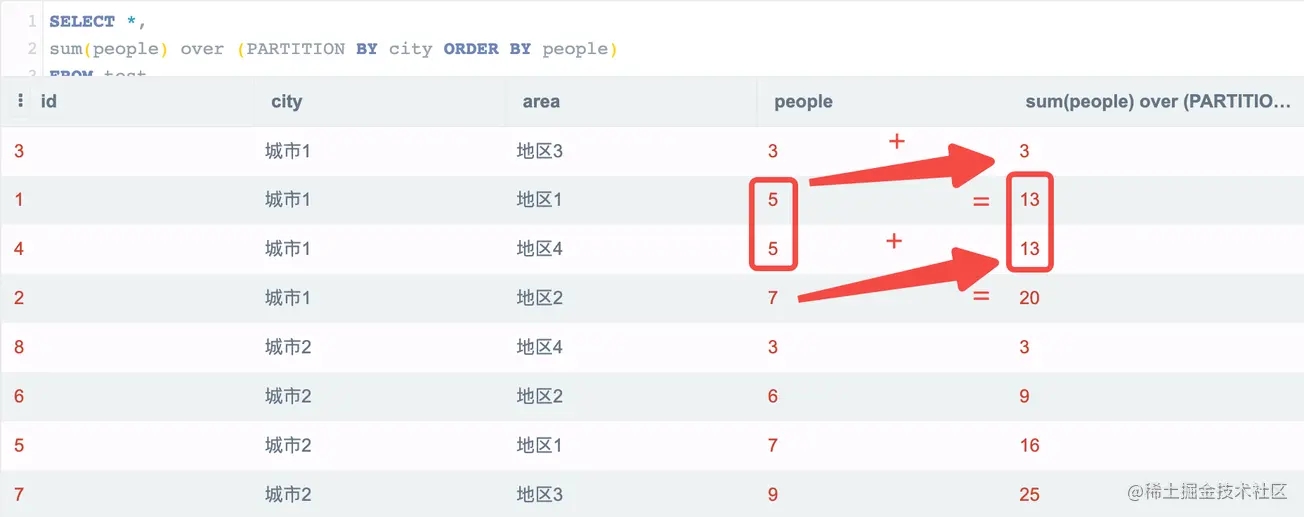Click the people cell in row id 7
The height and width of the screenshot is (517, 1304).
coord(773,494)
